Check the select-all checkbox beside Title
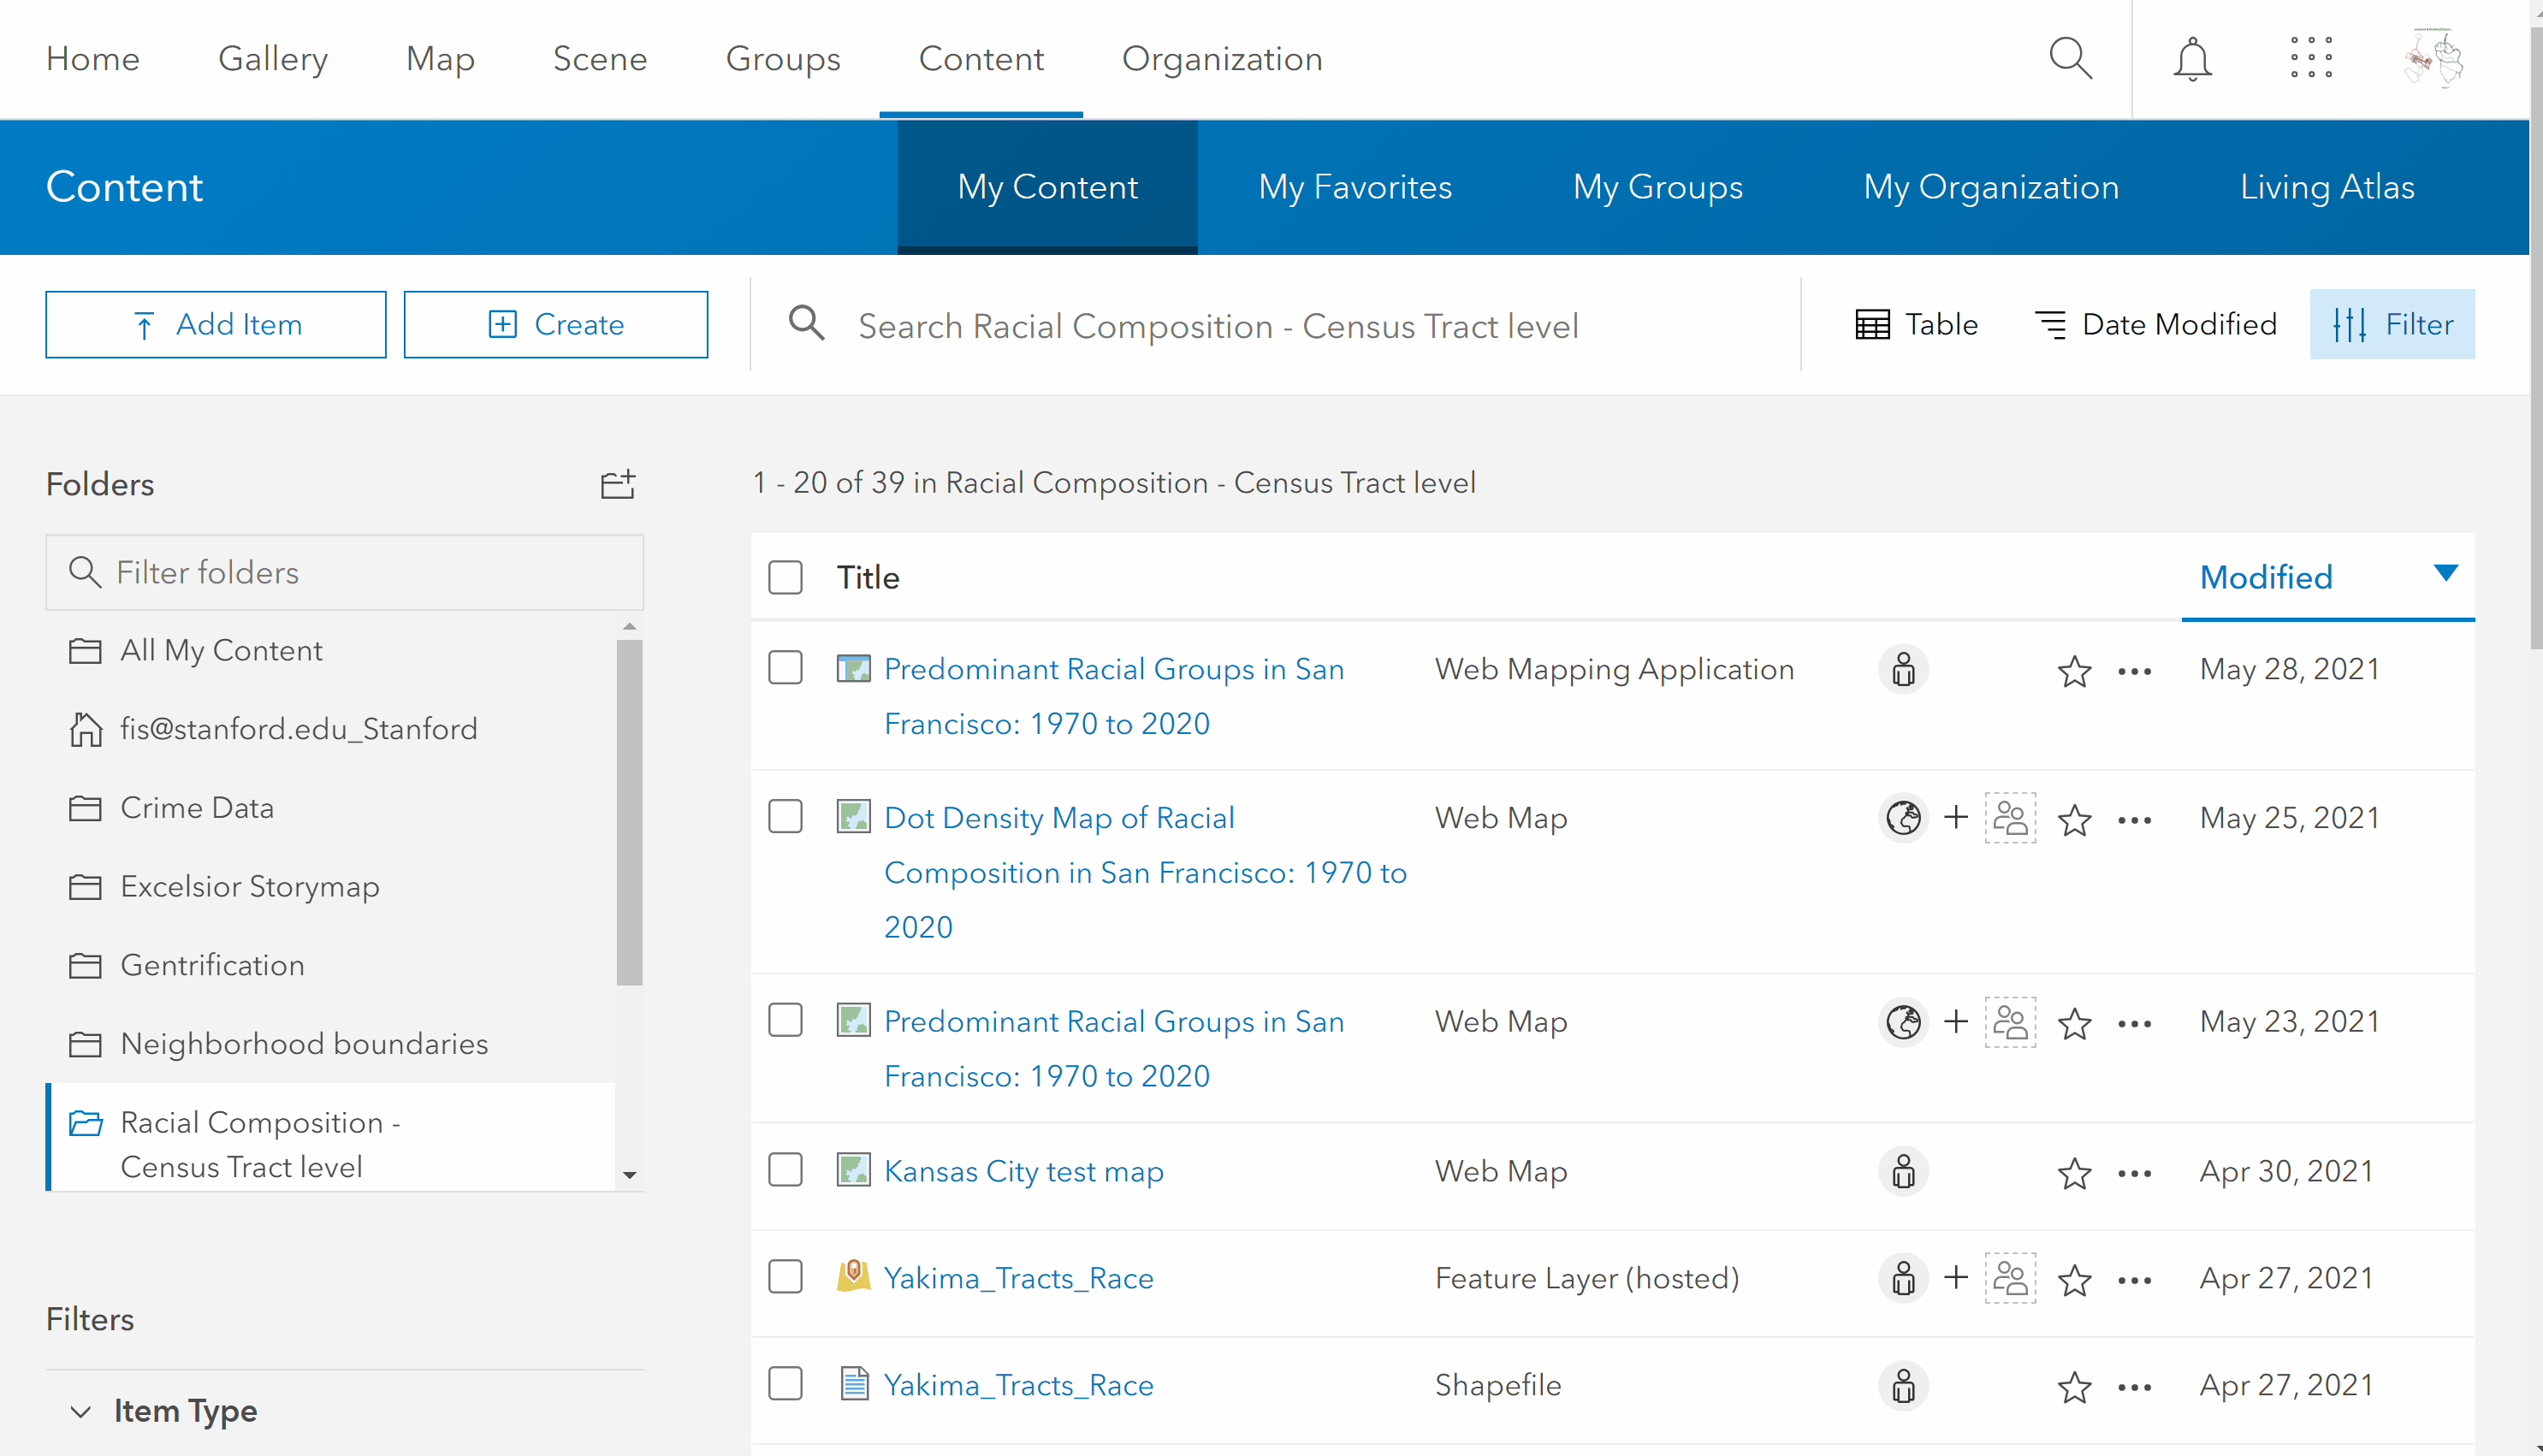 [x=785, y=577]
